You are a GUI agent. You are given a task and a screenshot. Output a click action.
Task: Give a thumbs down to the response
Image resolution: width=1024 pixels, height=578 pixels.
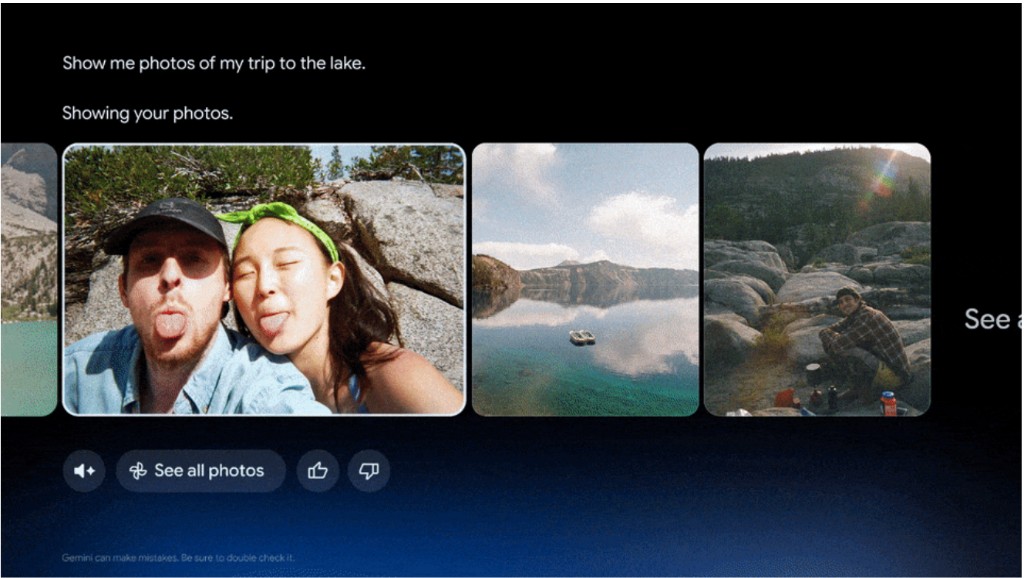369,470
